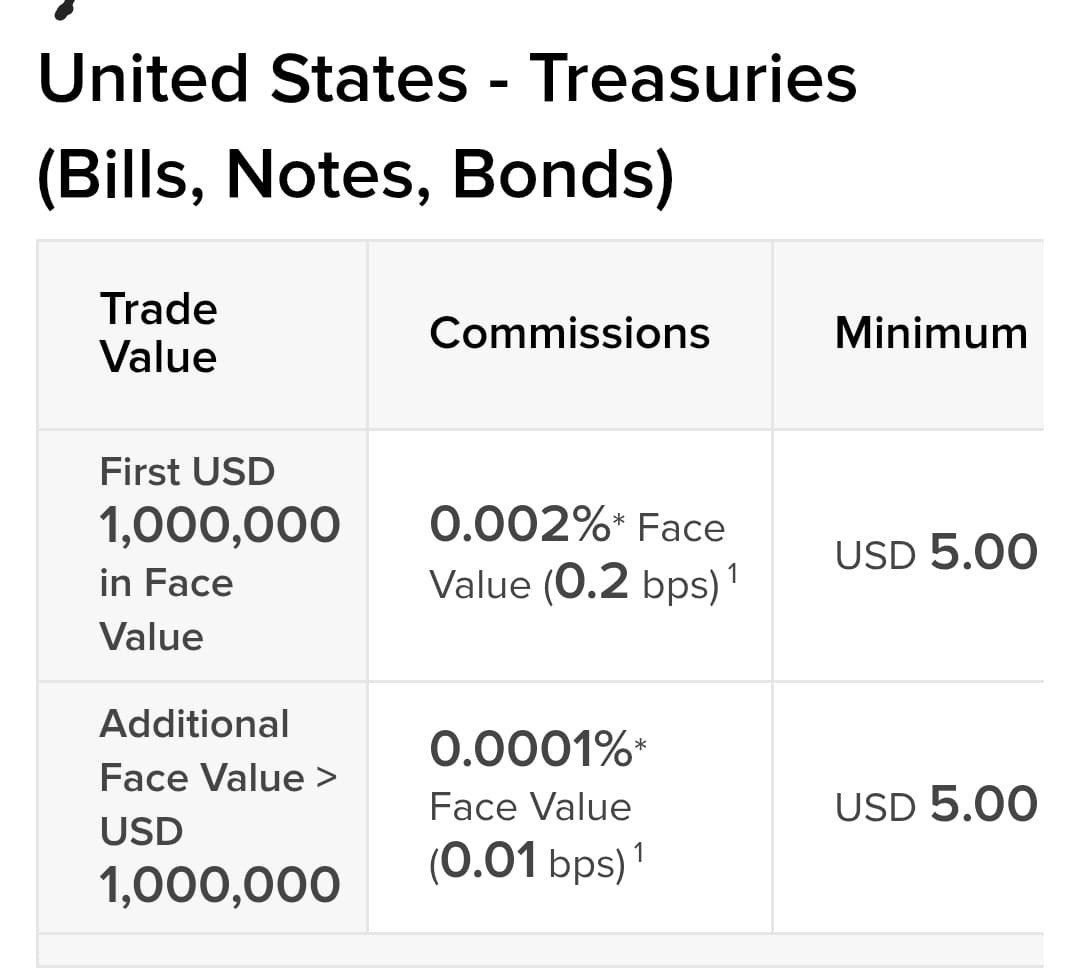Viewport: 1080px width, 968px height.
Task: Select the "Commissions" column header
Action: [x=569, y=333]
